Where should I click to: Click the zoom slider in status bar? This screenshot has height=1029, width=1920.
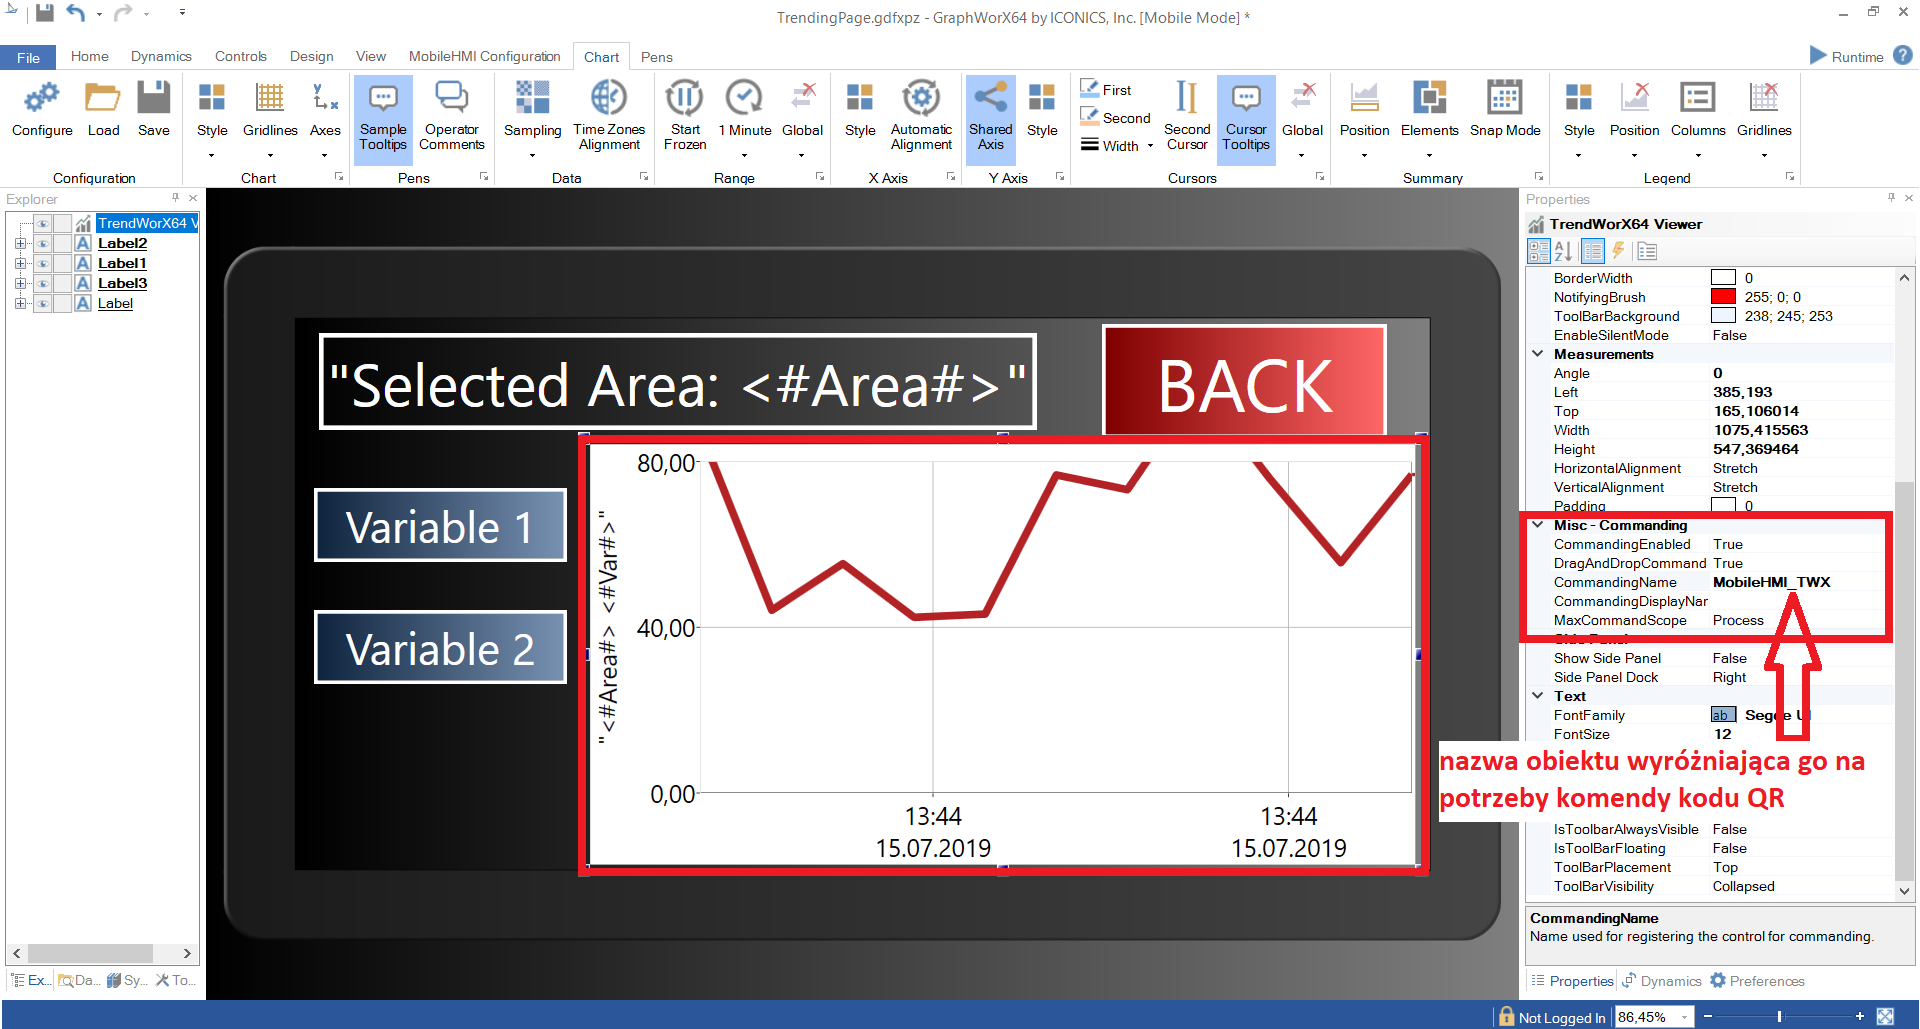pos(1779,1016)
